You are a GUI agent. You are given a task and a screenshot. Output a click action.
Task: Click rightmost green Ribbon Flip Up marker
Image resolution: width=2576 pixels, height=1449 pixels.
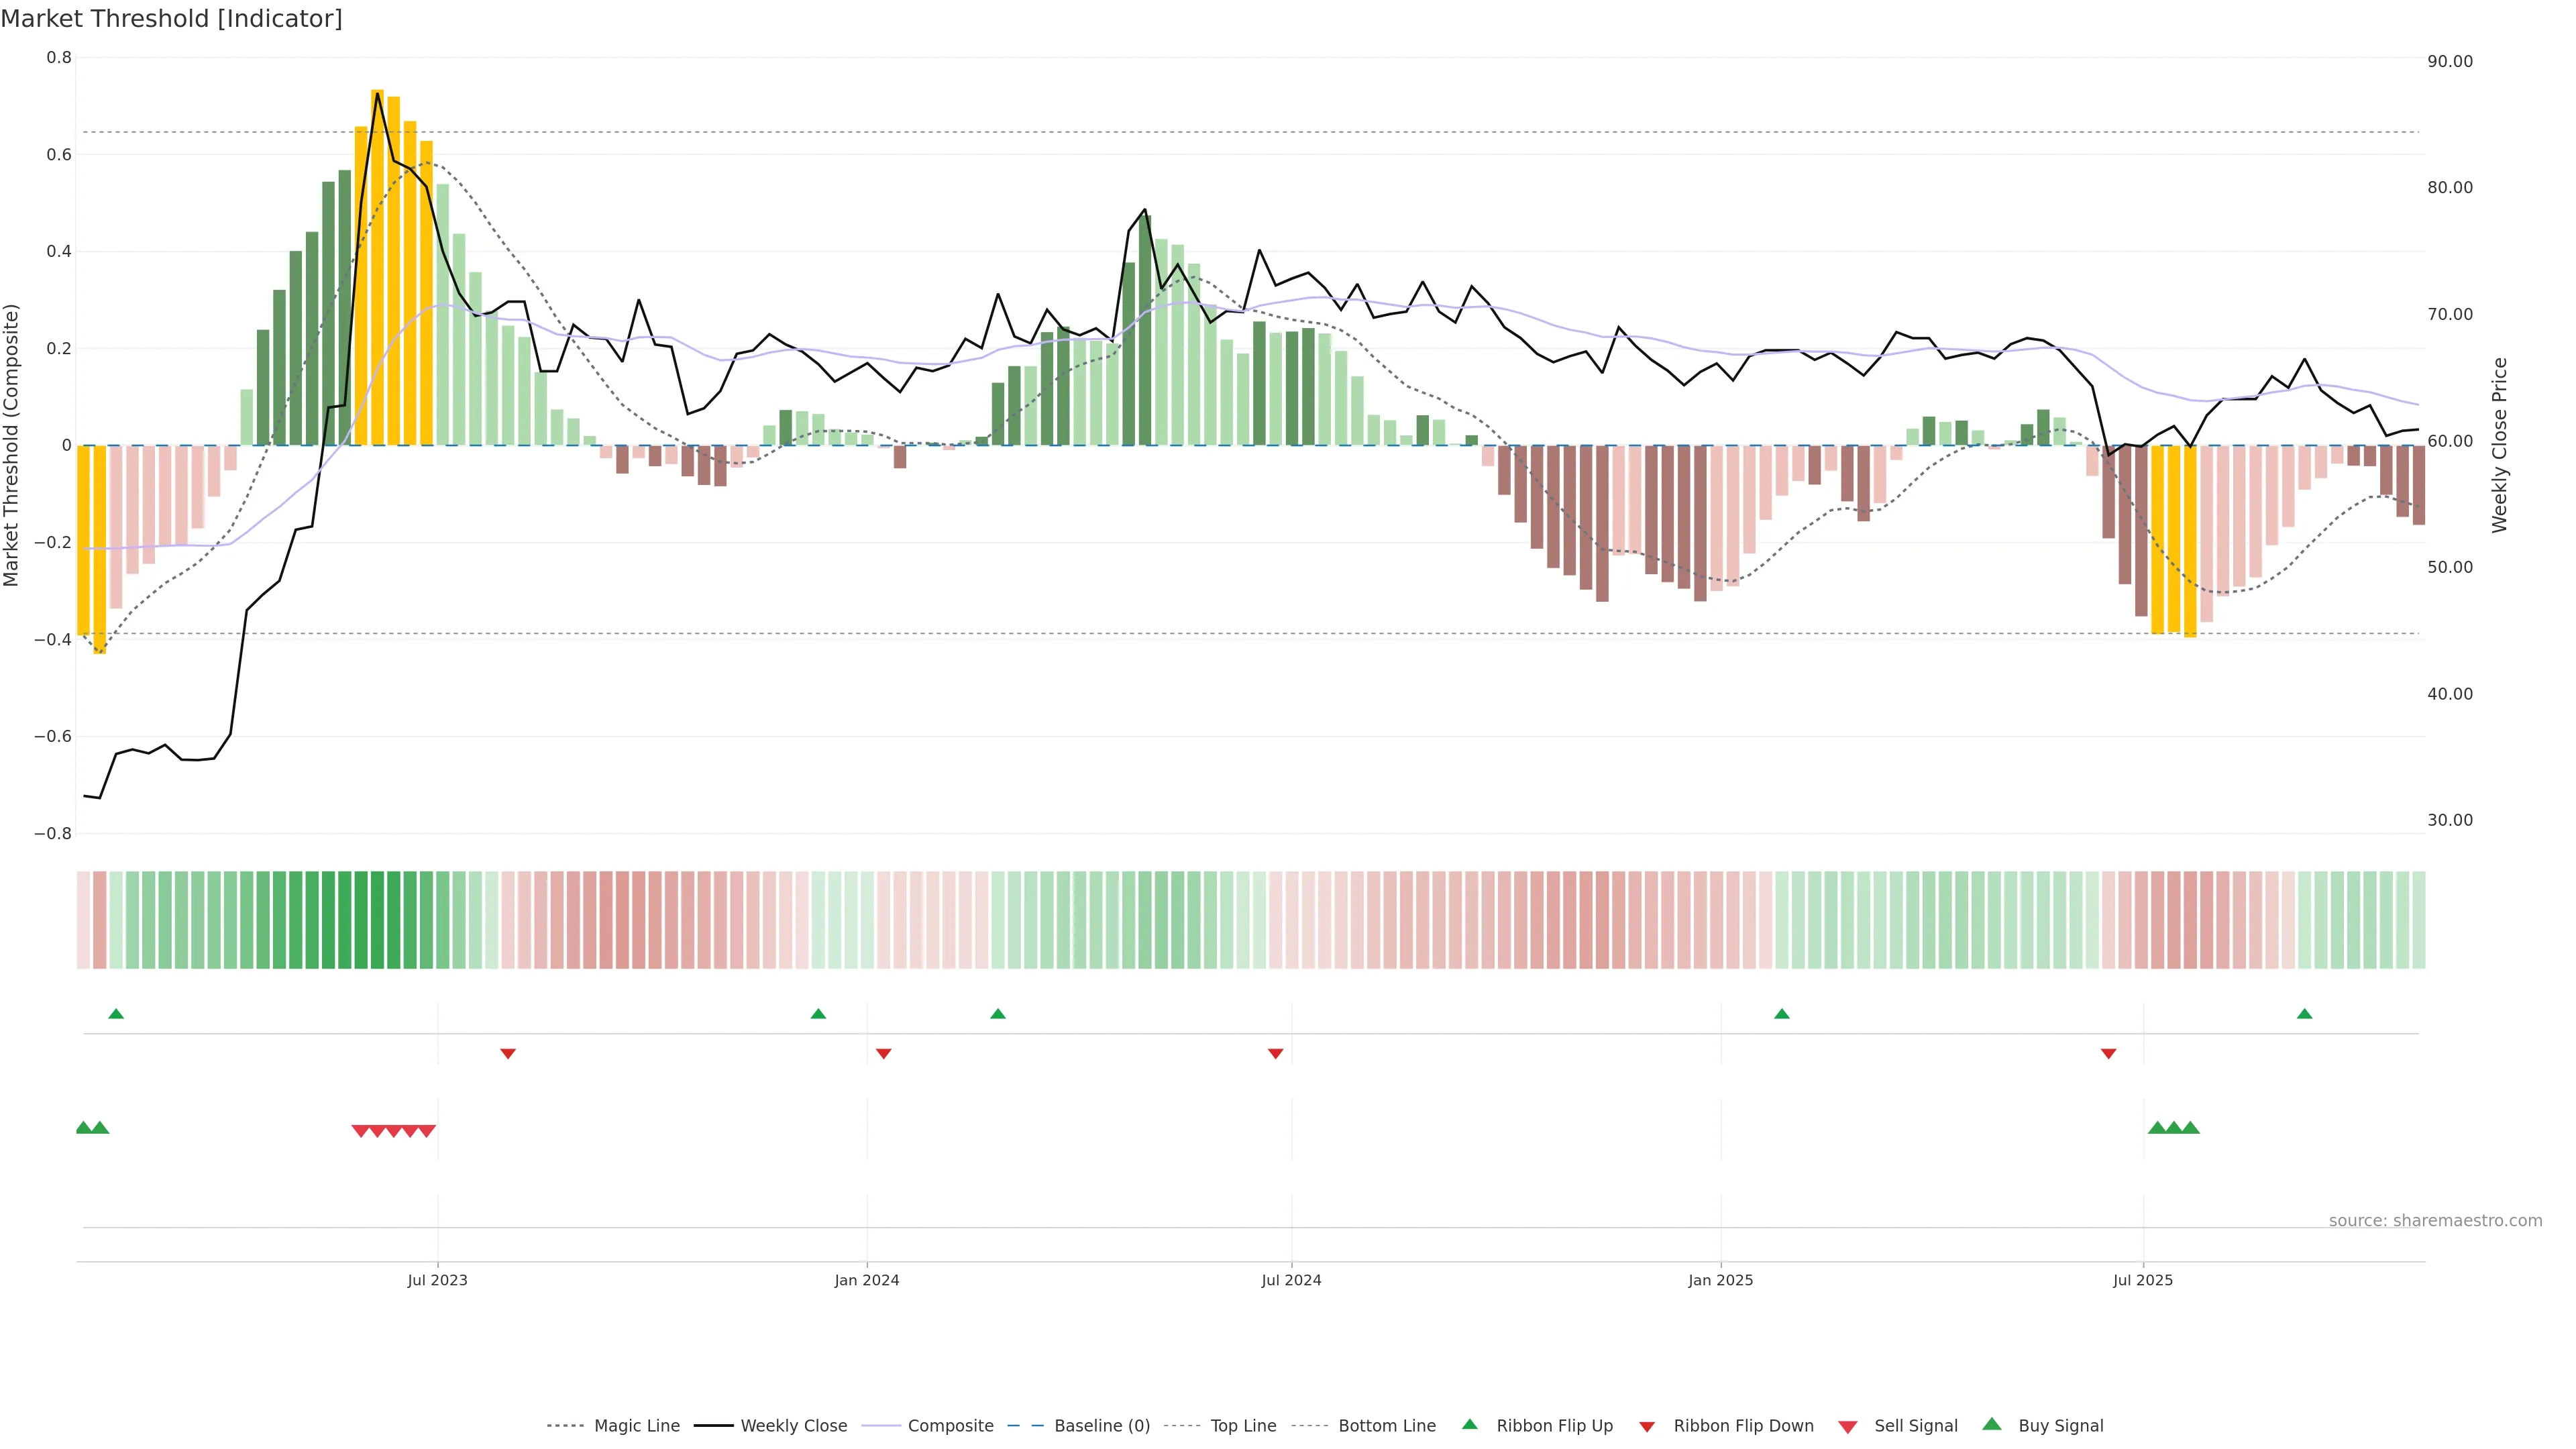coord(2304,1014)
